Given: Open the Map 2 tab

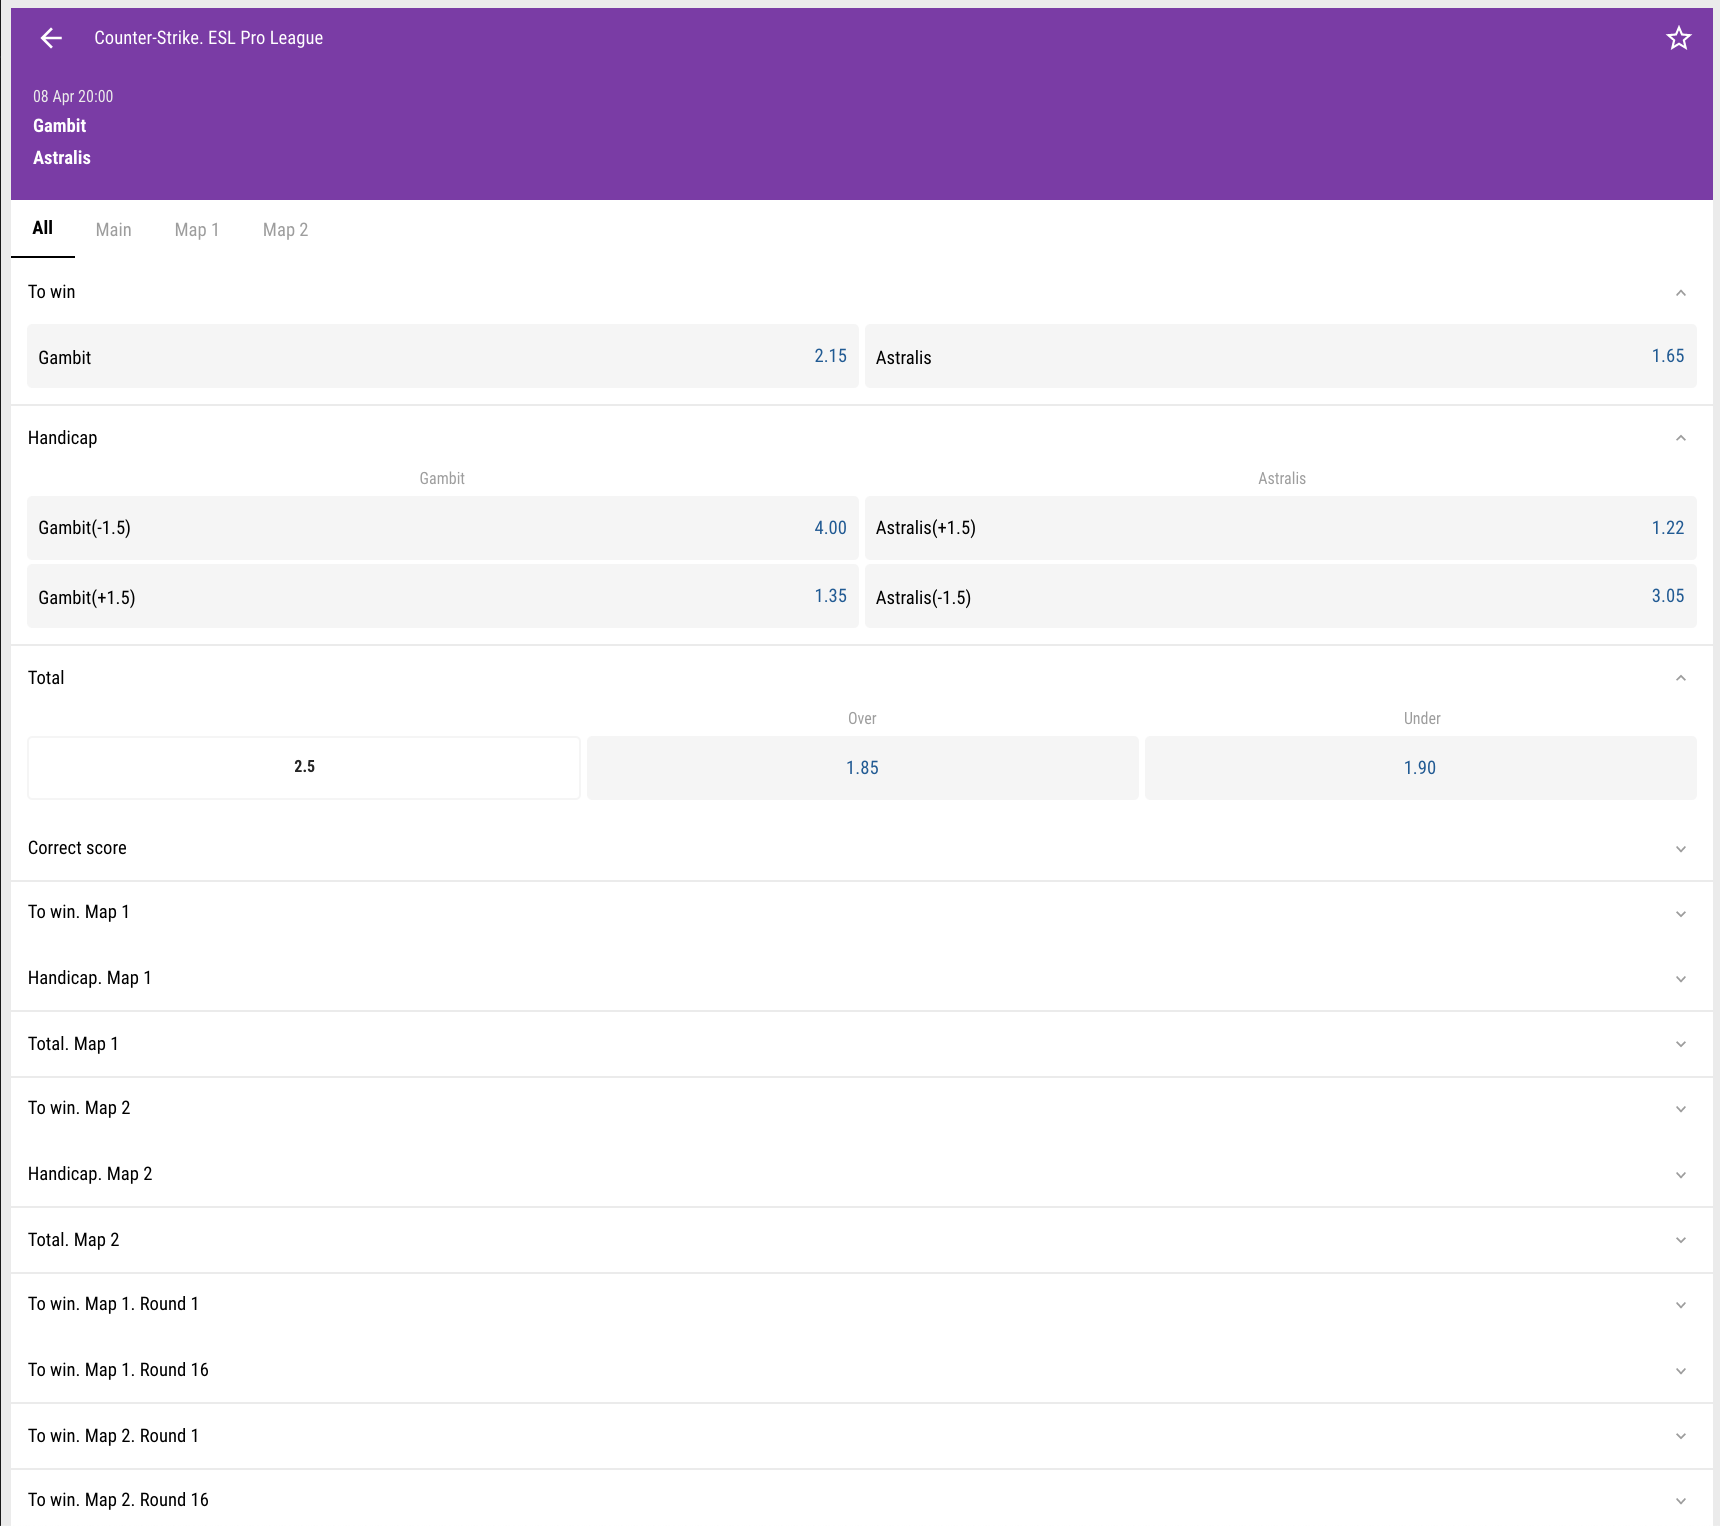Looking at the screenshot, I should pyautogui.click(x=285, y=230).
